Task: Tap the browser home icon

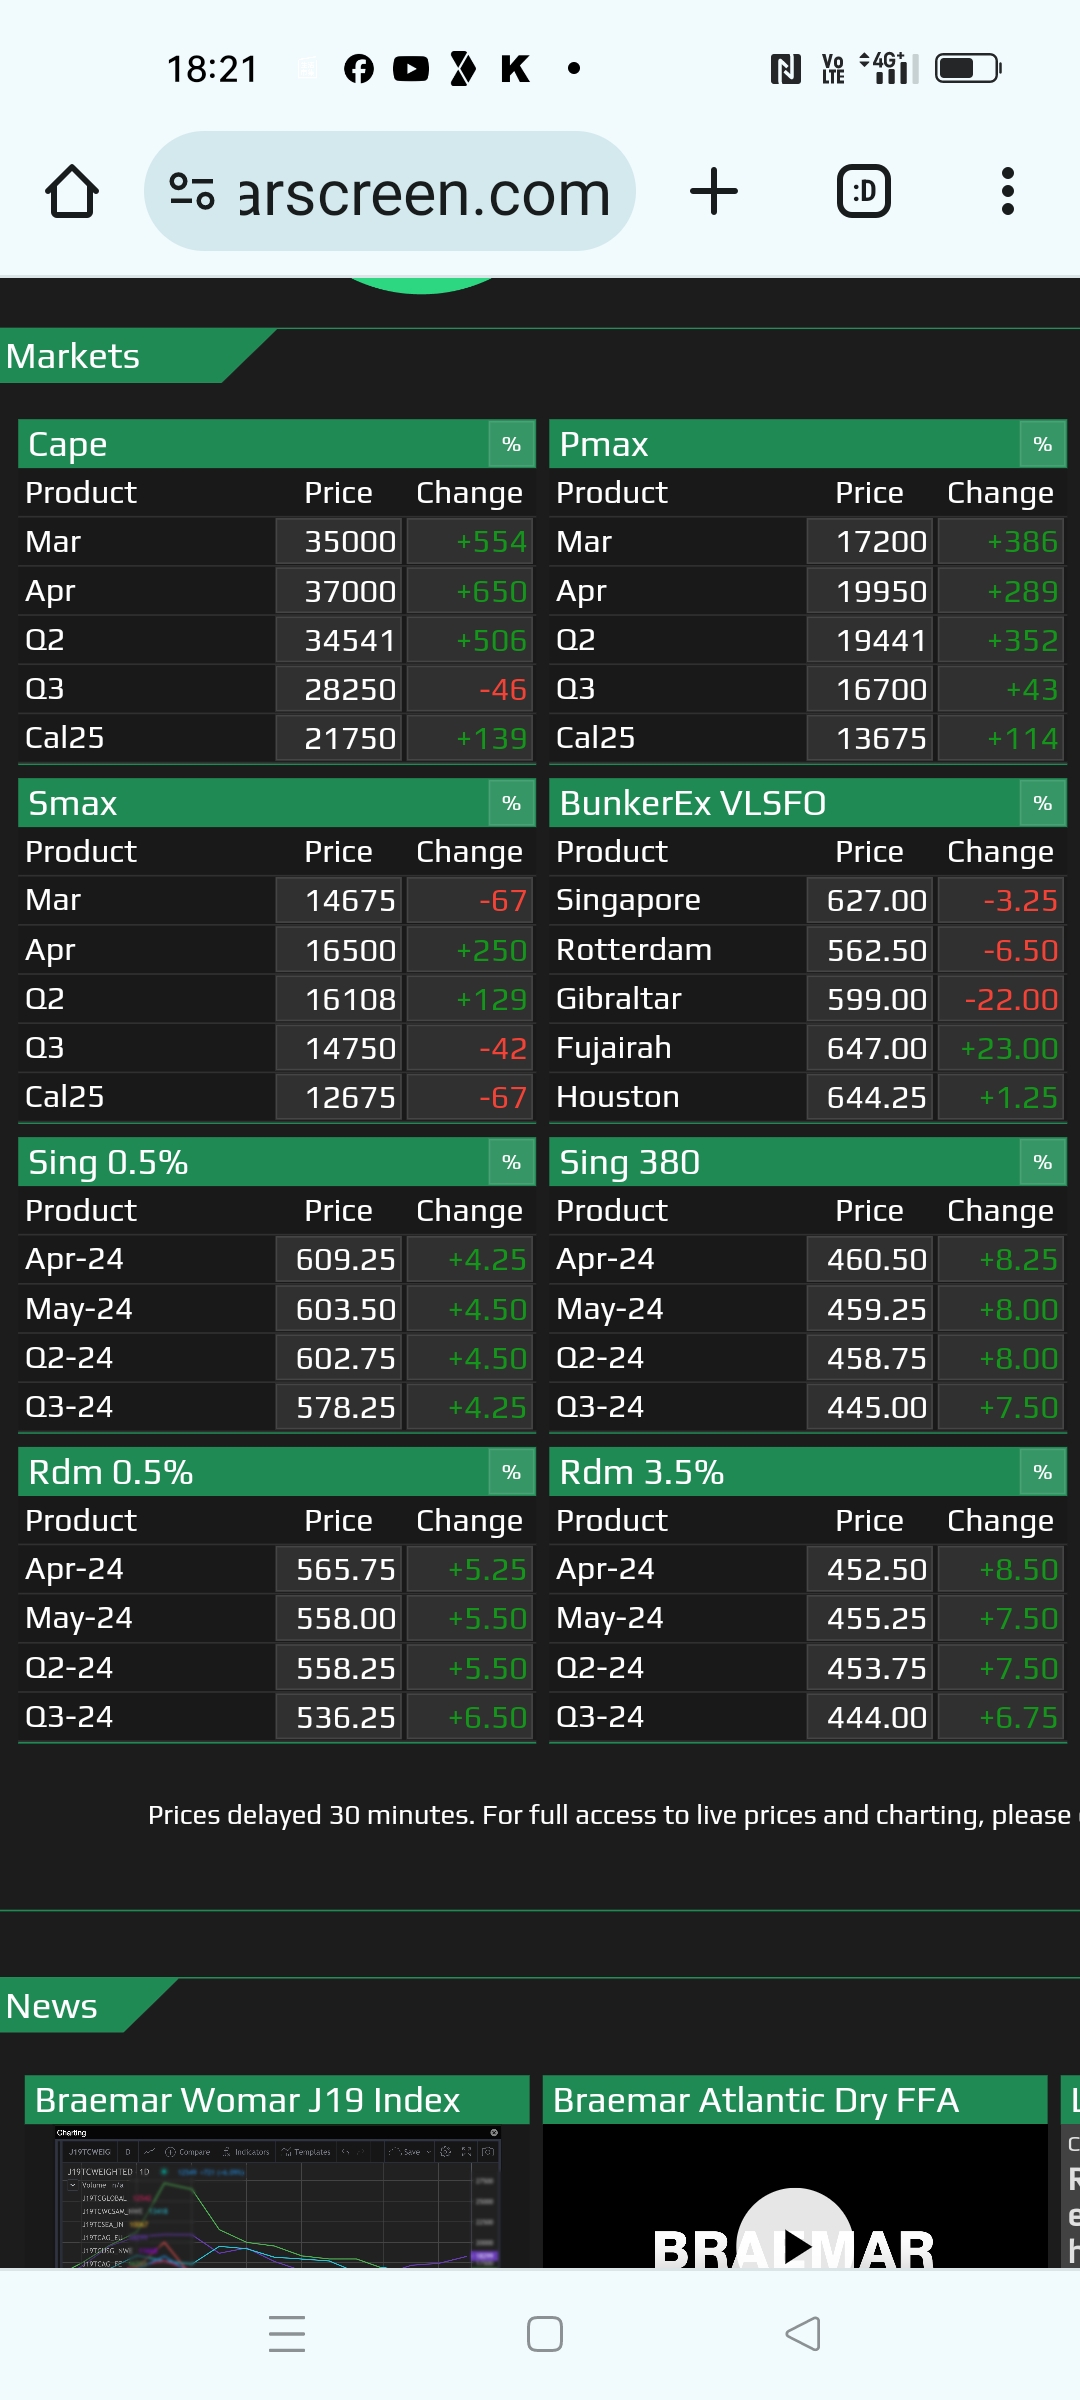Action: (72, 191)
